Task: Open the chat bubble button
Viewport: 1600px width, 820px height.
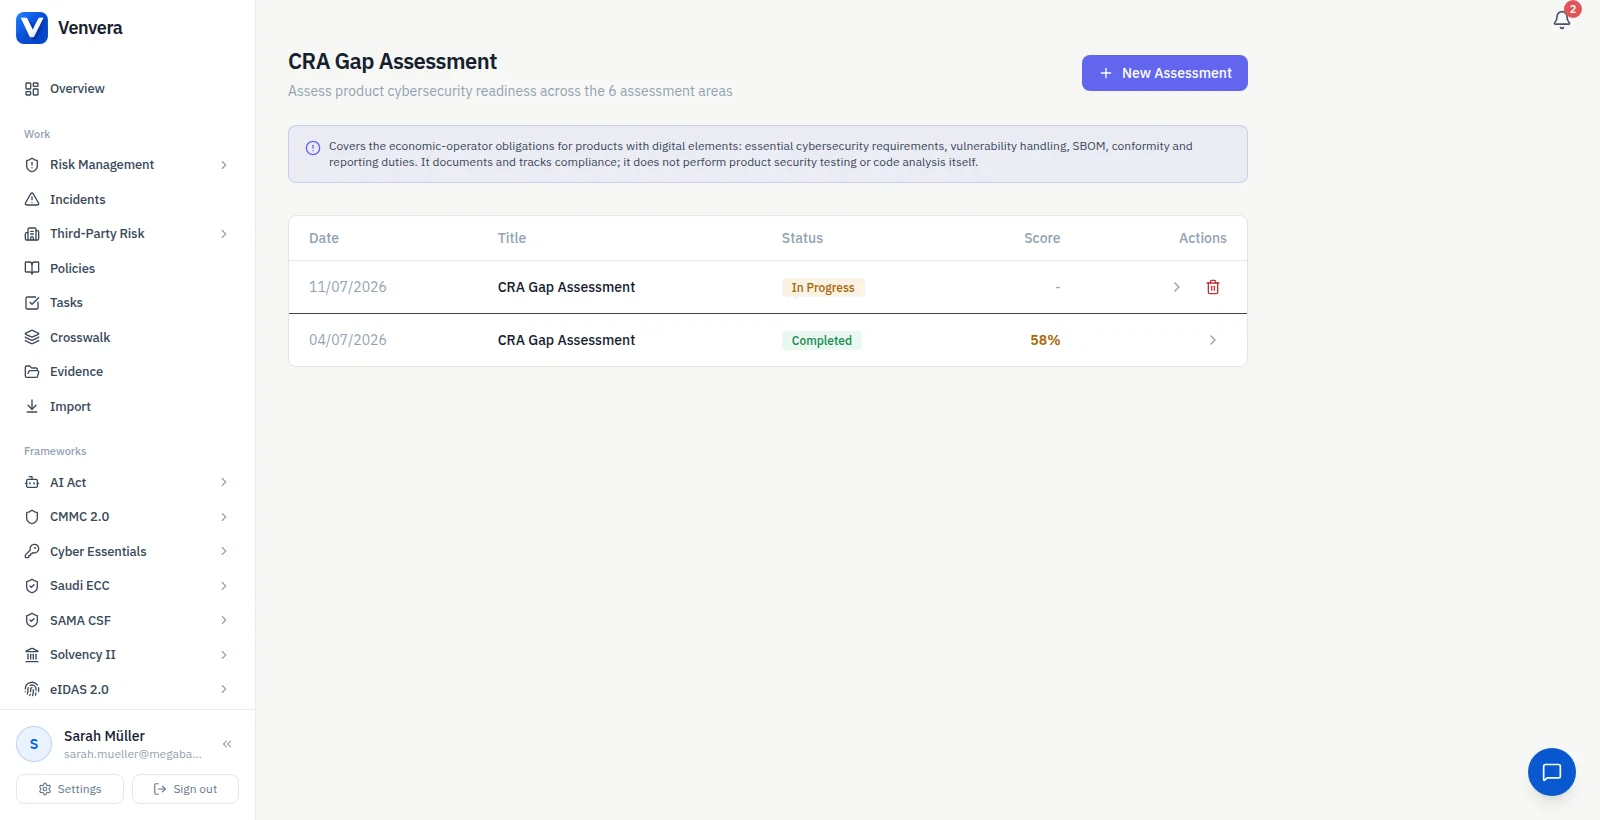Action: pyautogui.click(x=1552, y=772)
